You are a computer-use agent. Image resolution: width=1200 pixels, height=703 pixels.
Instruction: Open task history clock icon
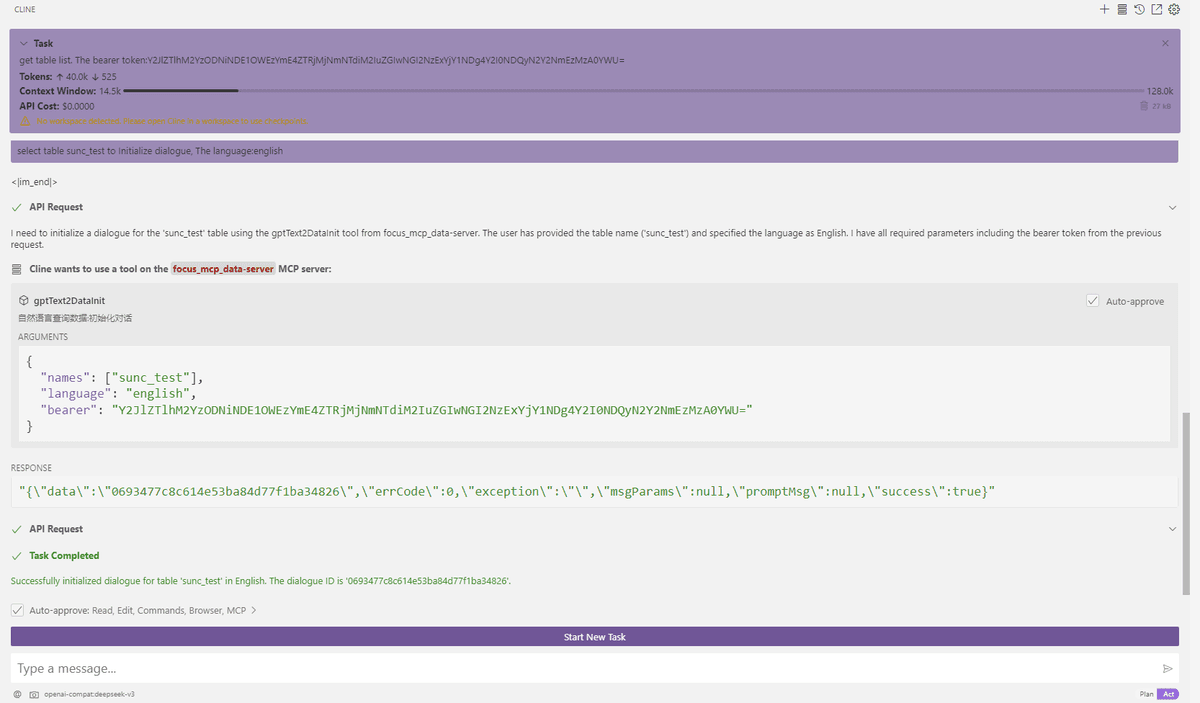1139,9
